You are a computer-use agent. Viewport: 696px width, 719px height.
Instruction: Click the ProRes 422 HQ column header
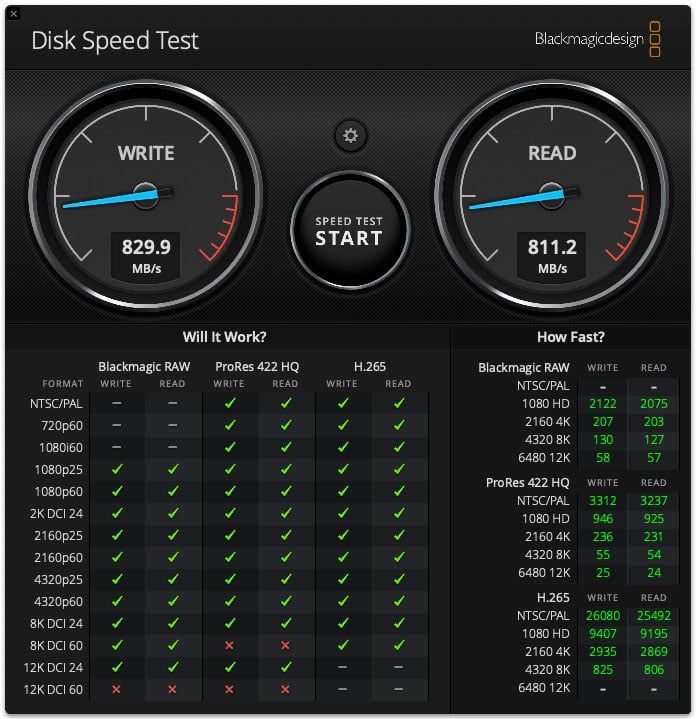257,367
